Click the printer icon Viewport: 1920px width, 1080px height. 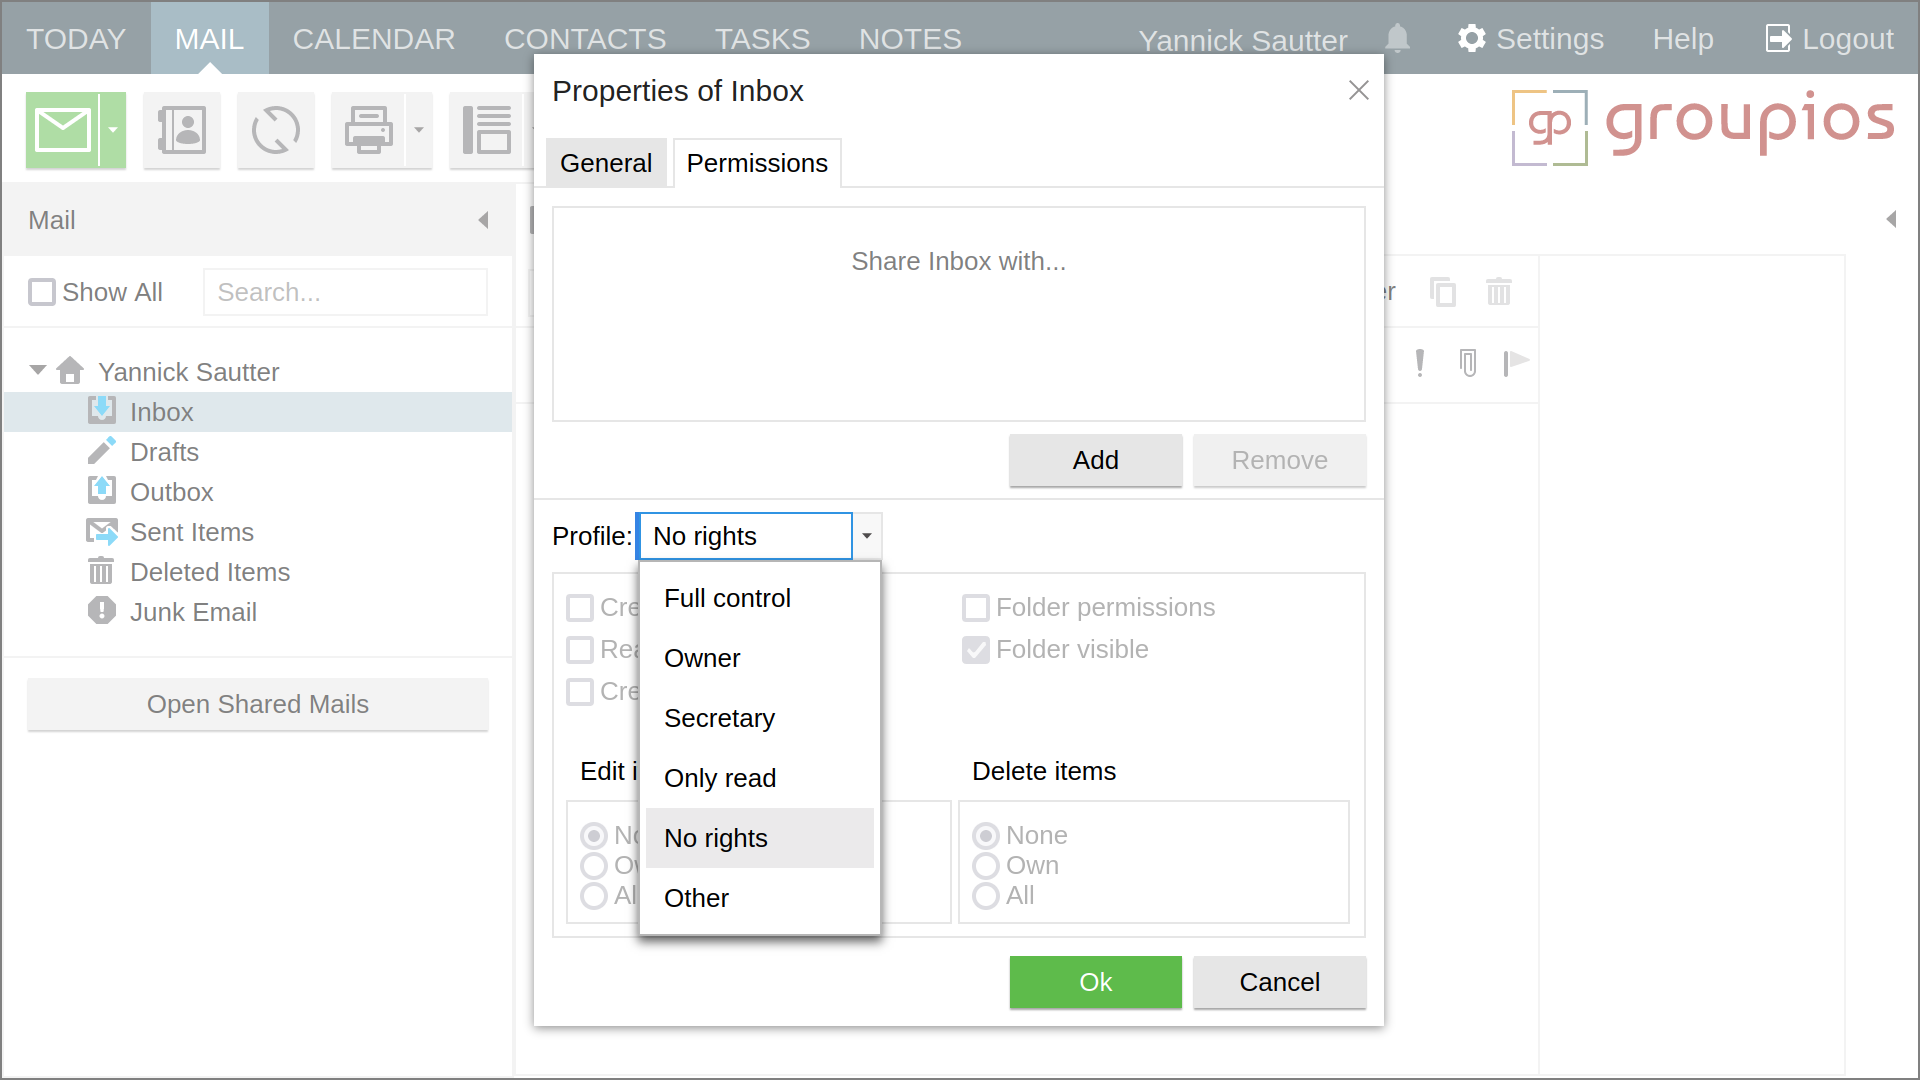tap(368, 130)
